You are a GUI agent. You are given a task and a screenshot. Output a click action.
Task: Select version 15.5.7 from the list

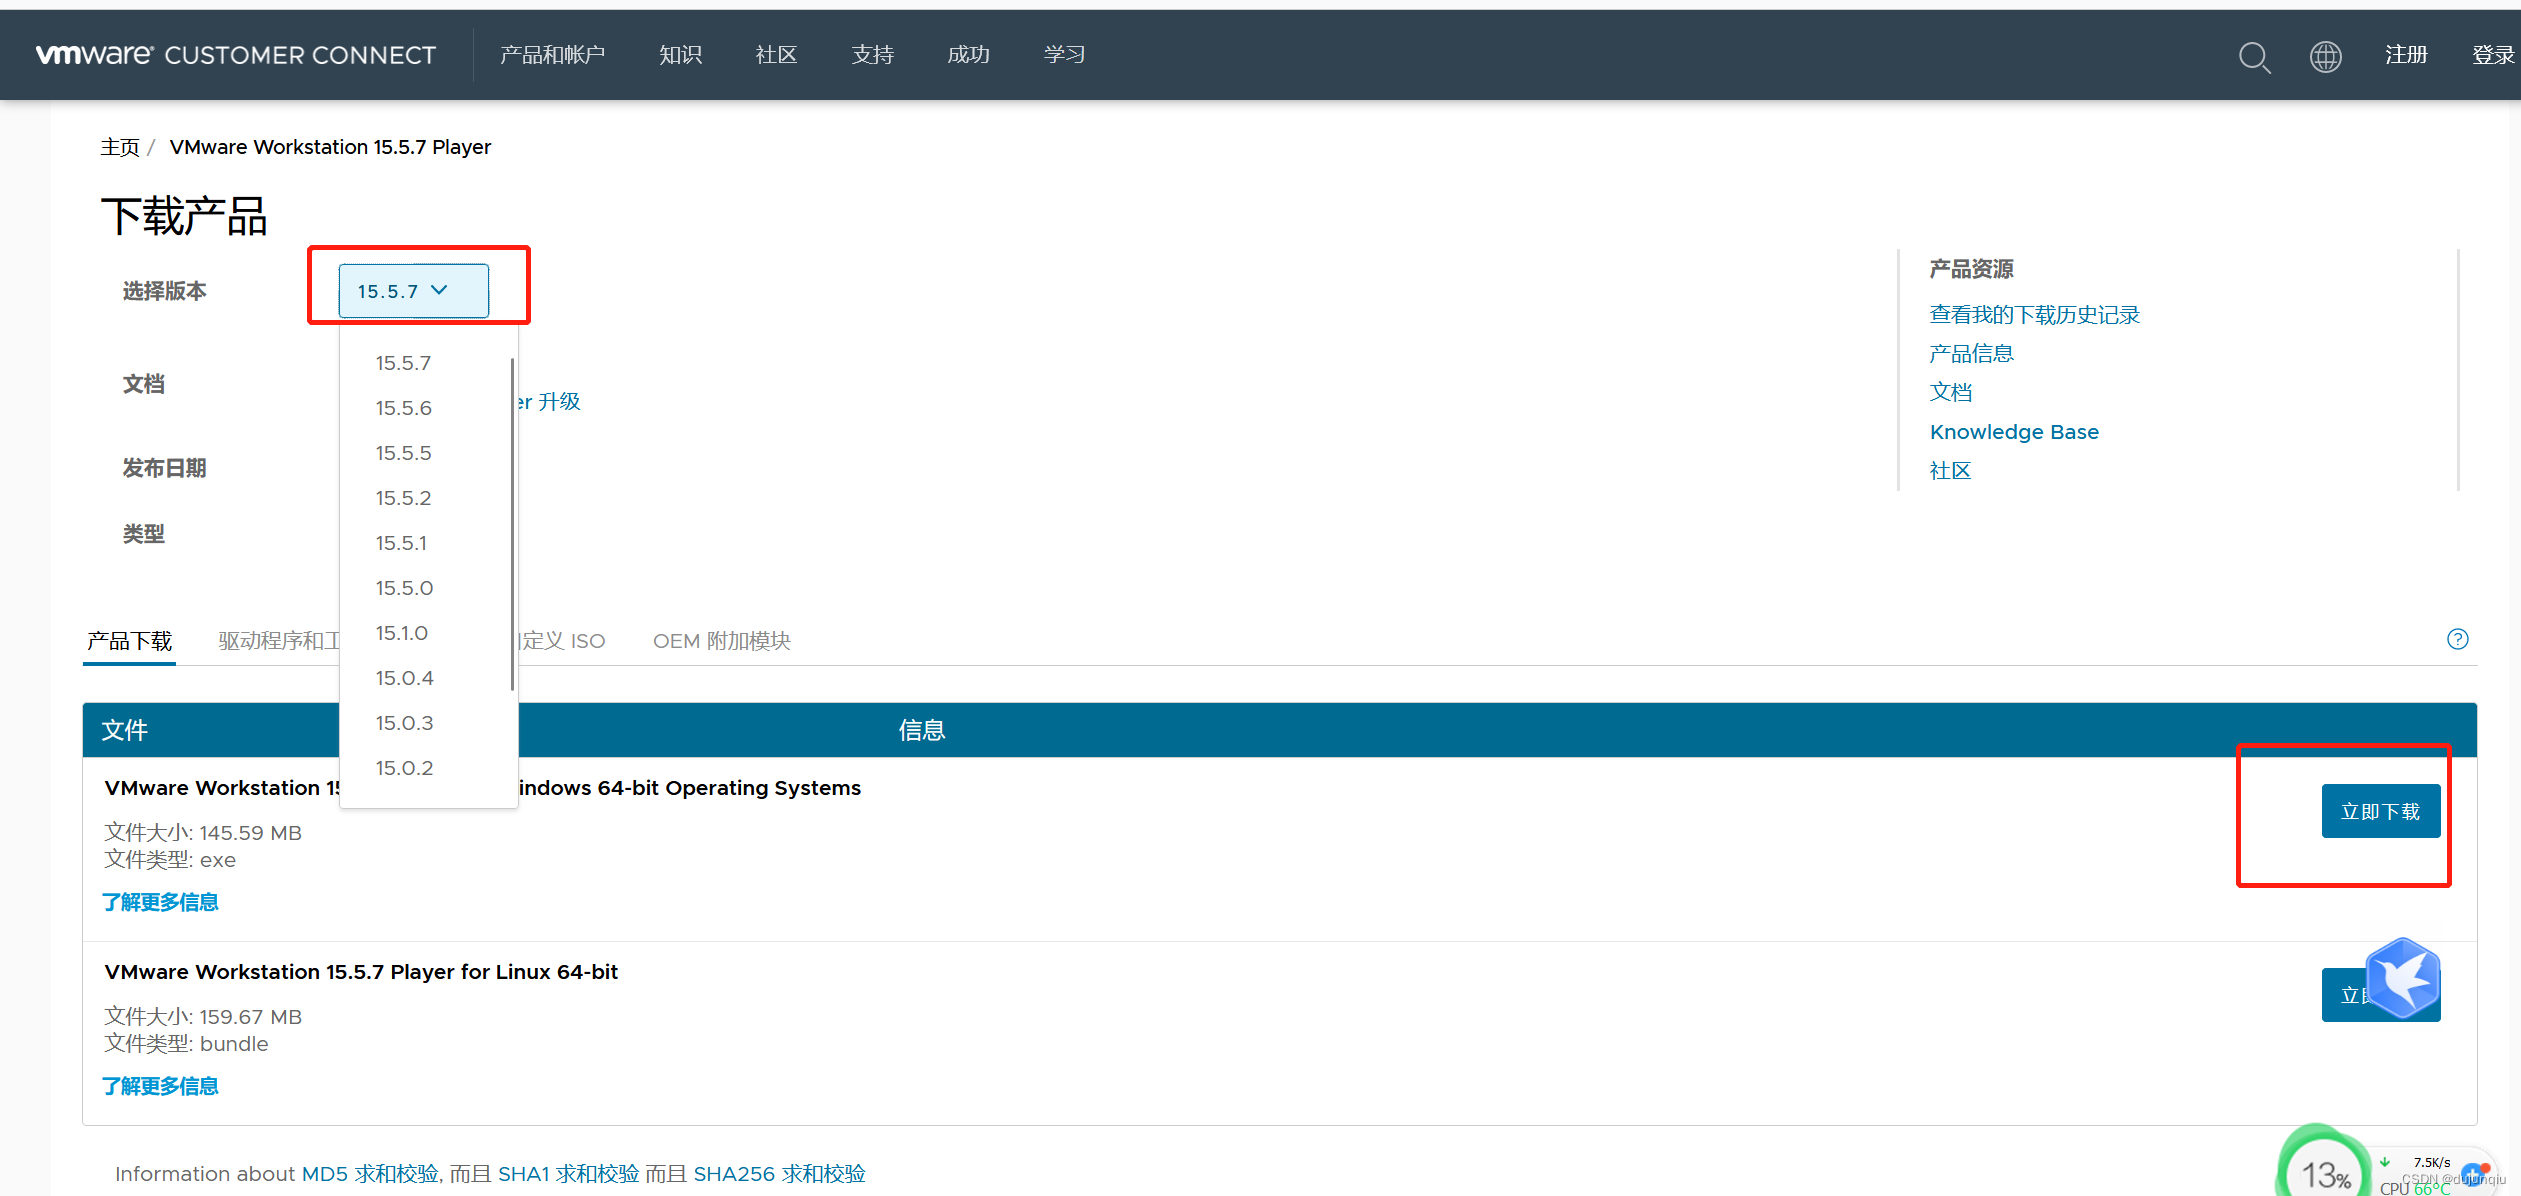tap(404, 363)
